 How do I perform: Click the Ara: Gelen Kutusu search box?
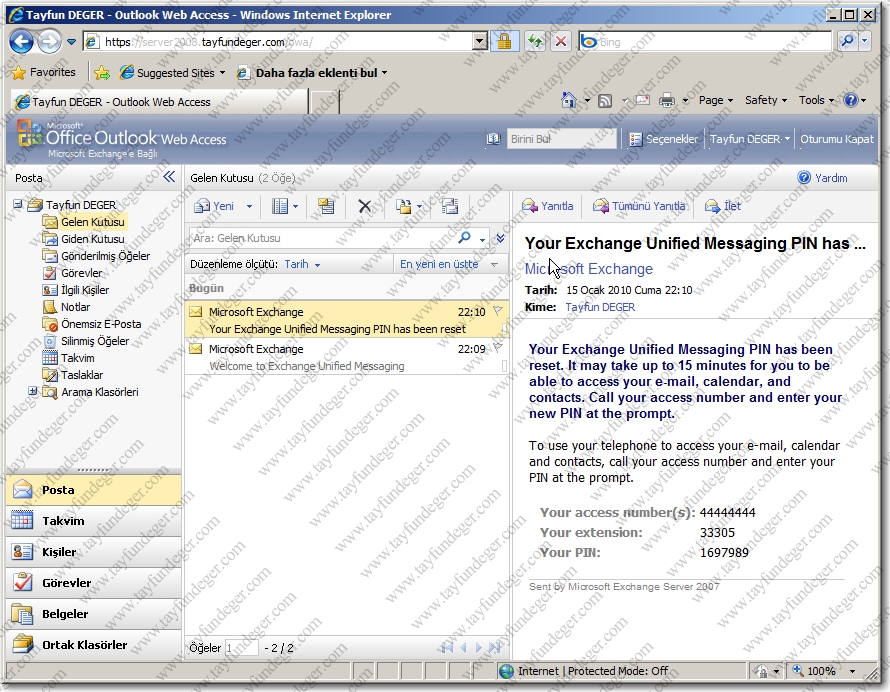coord(322,238)
